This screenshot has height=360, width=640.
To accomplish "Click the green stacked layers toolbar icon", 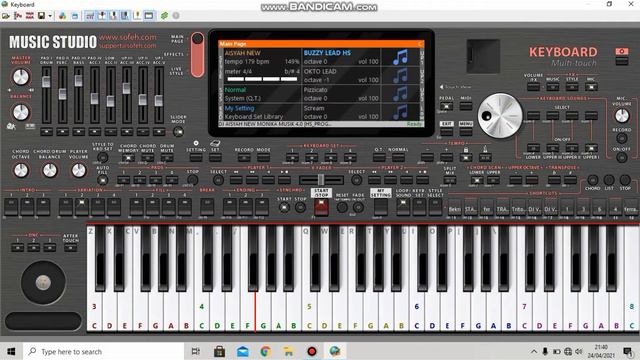I will click(164, 16).
